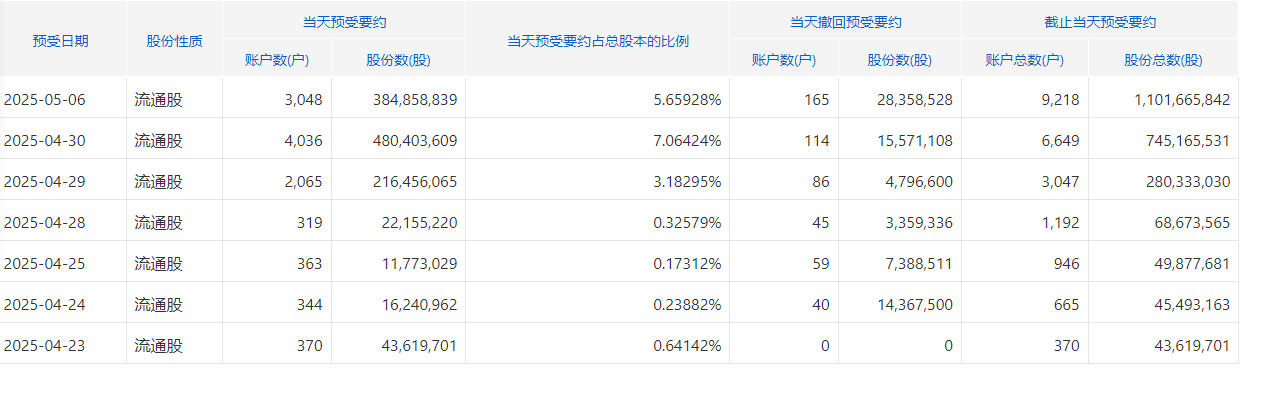Image resolution: width=1279 pixels, height=398 pixels.
Task: Click the 股份性质 column header
Action: click(x=174, y=41)
